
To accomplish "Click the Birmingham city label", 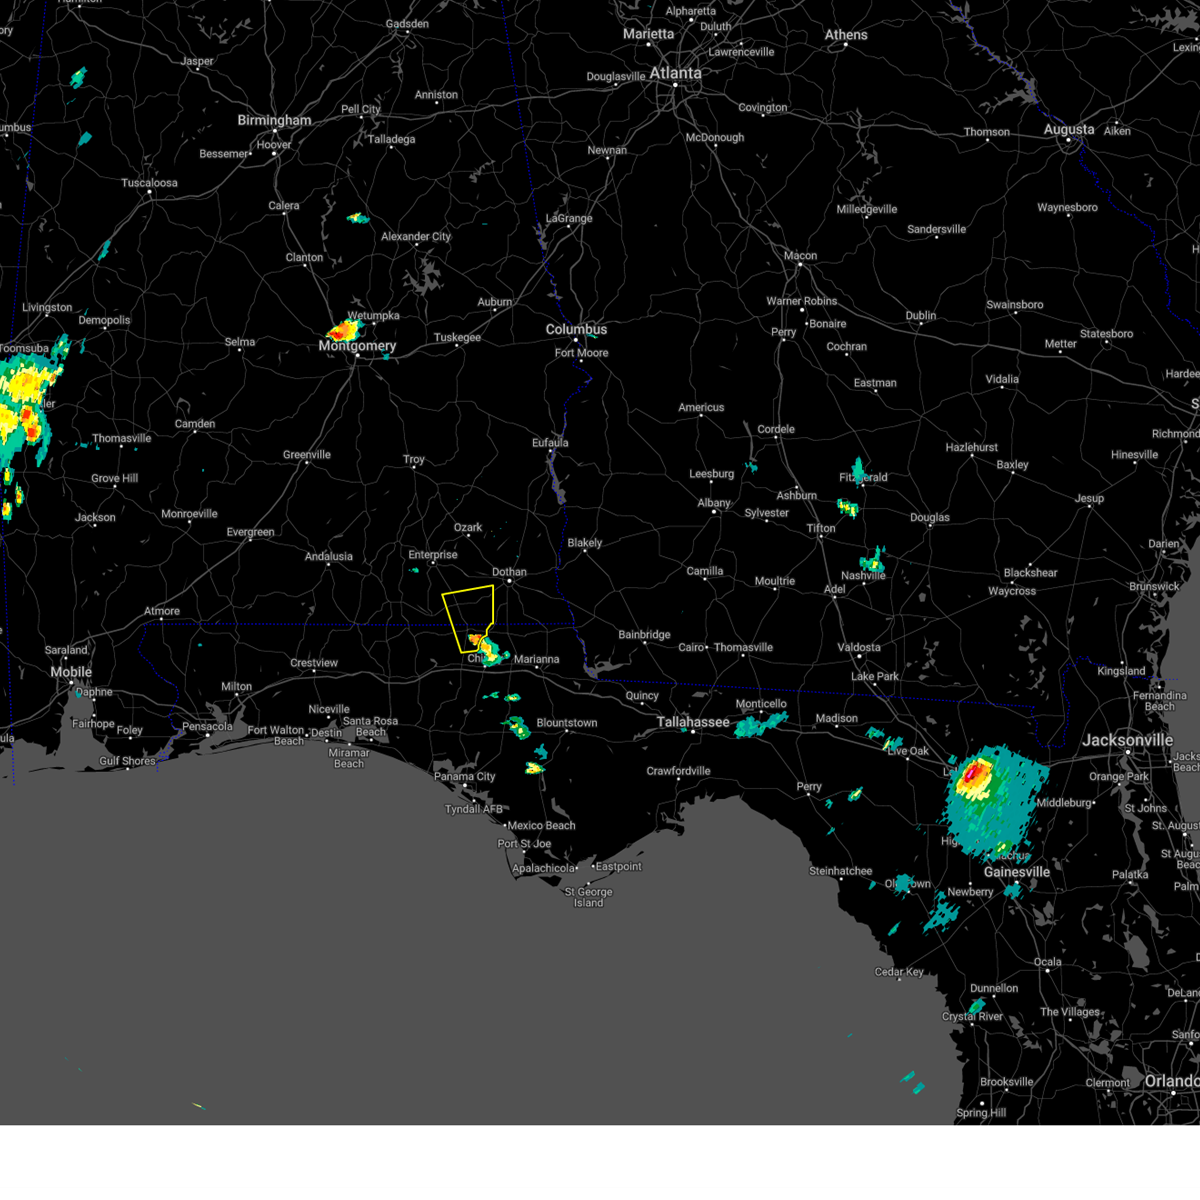I will [x=274, y=120].
